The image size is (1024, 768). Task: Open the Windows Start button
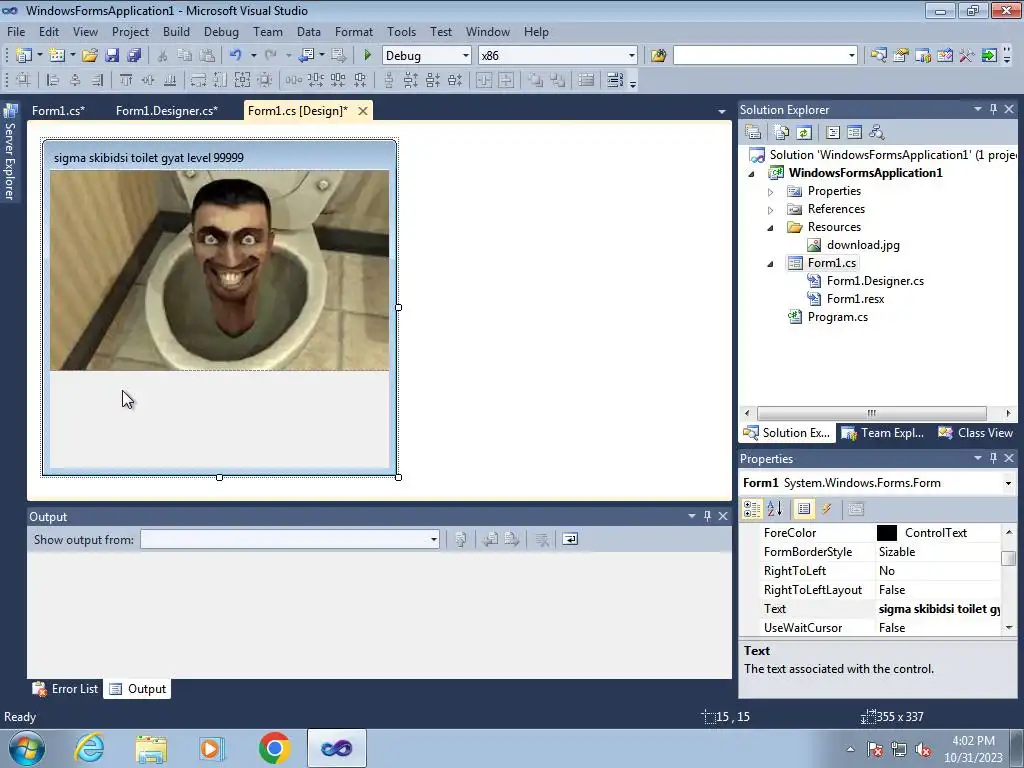27,748
